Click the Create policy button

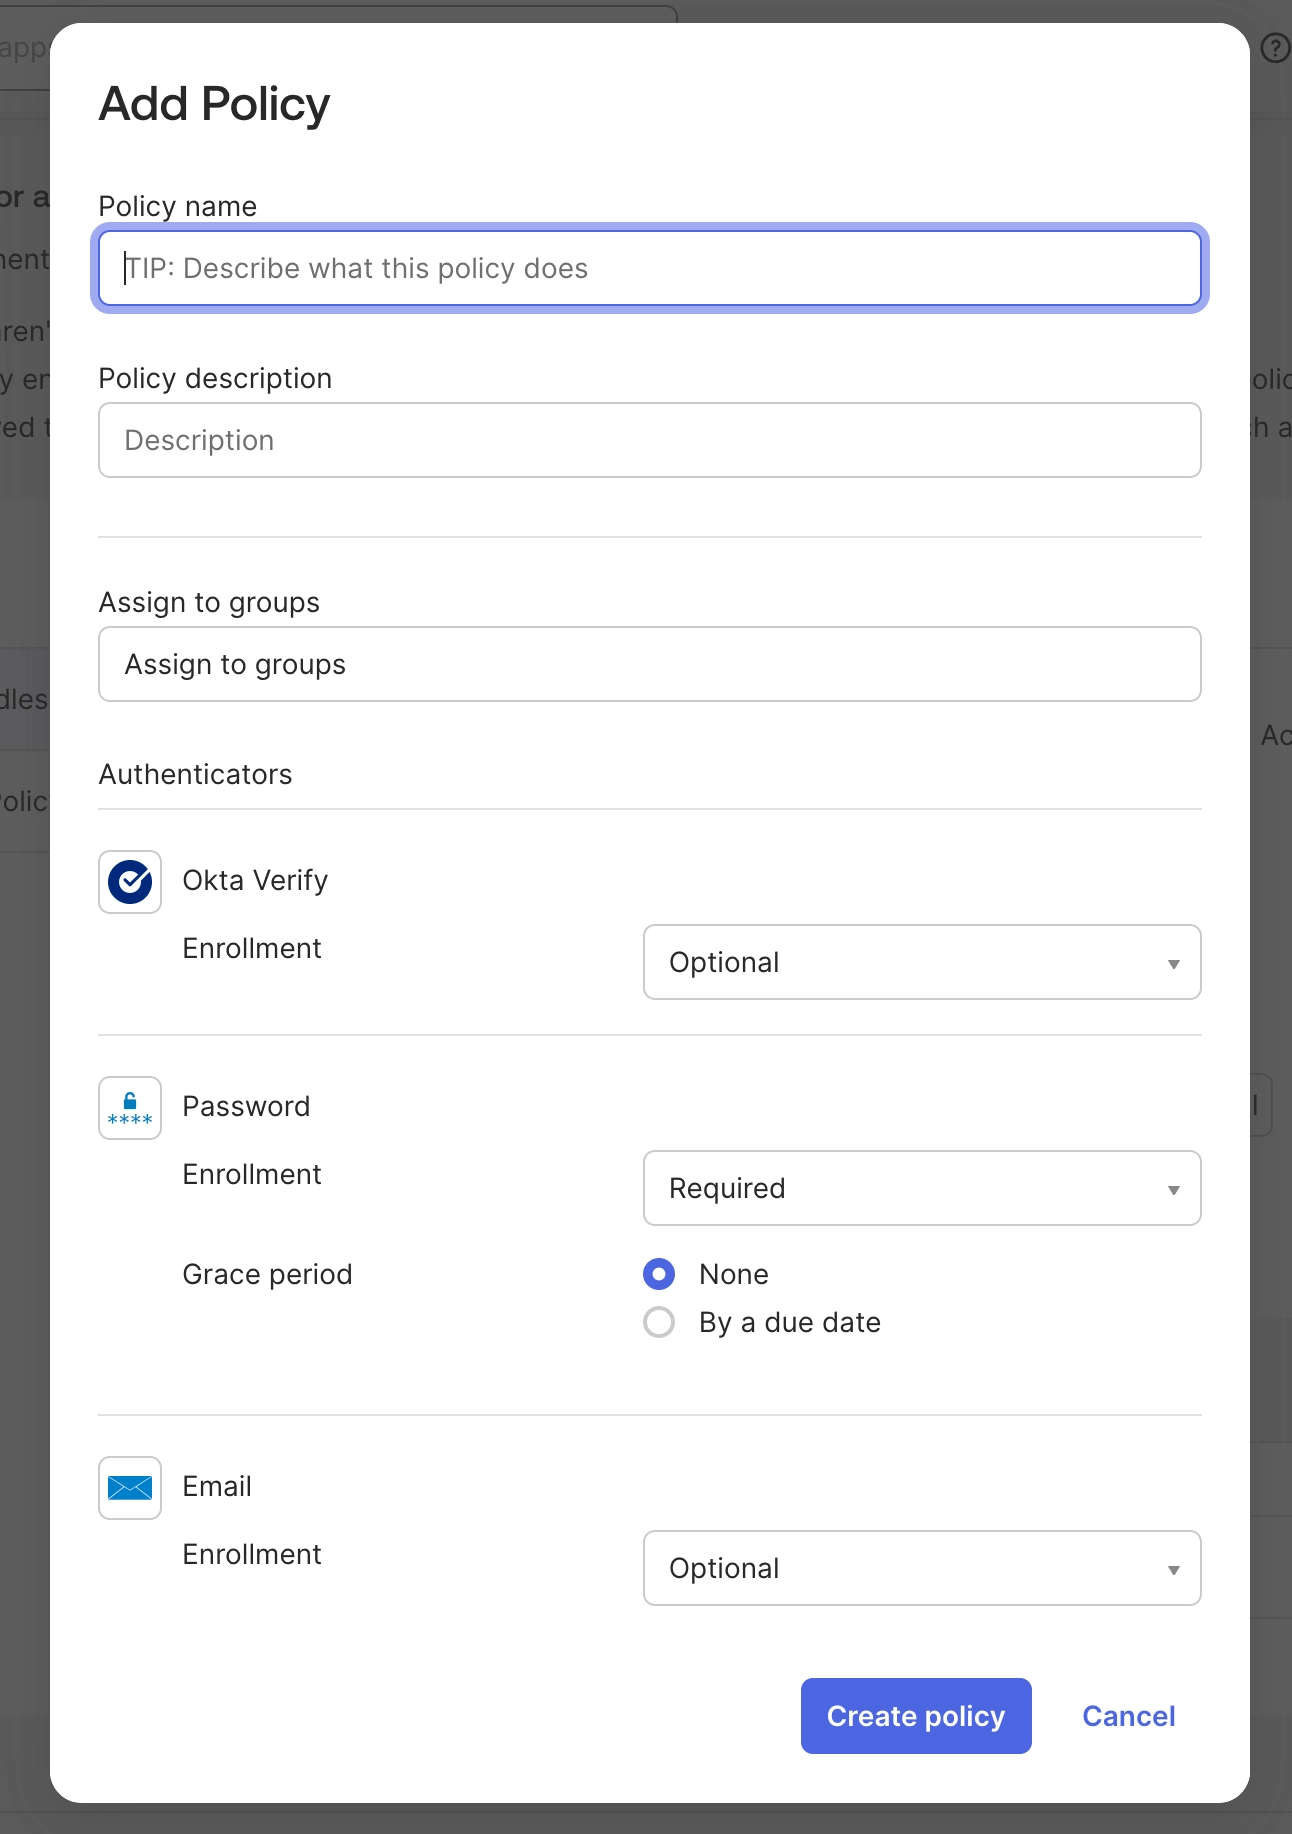point(915,1716)
